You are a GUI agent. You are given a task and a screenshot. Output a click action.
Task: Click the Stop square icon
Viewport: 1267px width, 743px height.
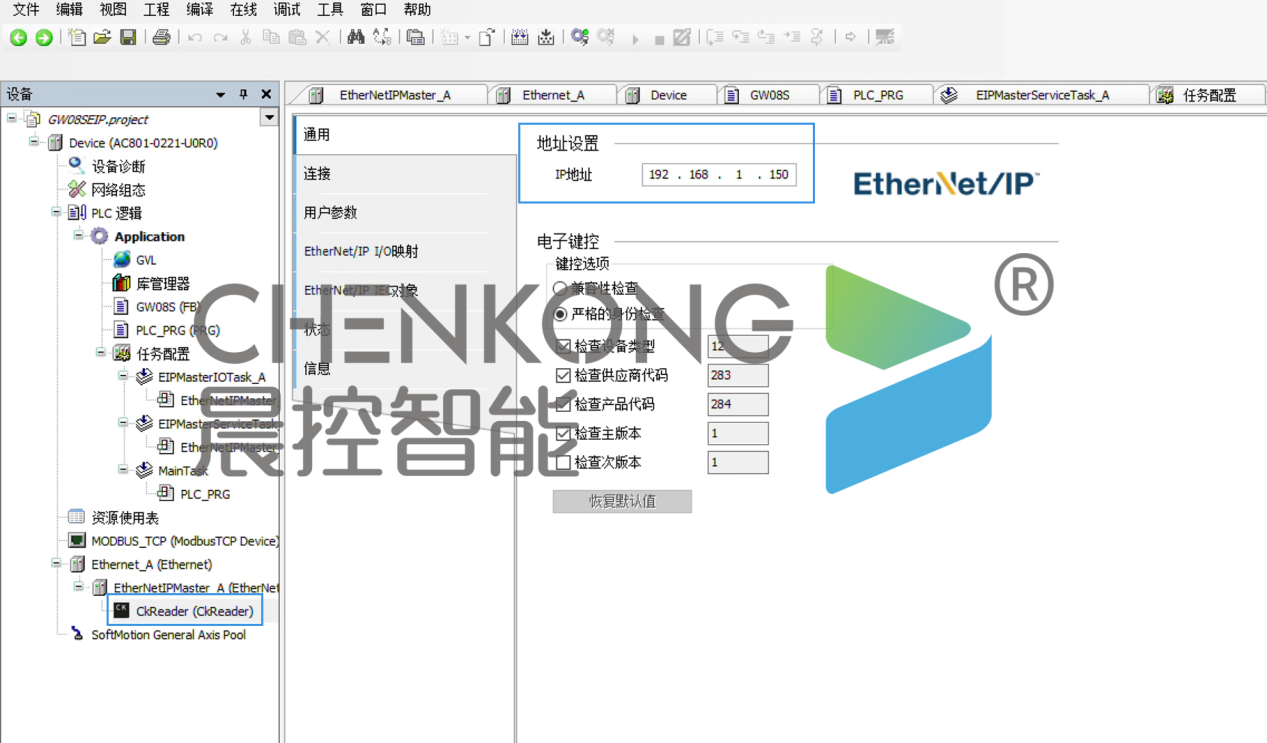(659, 39)
